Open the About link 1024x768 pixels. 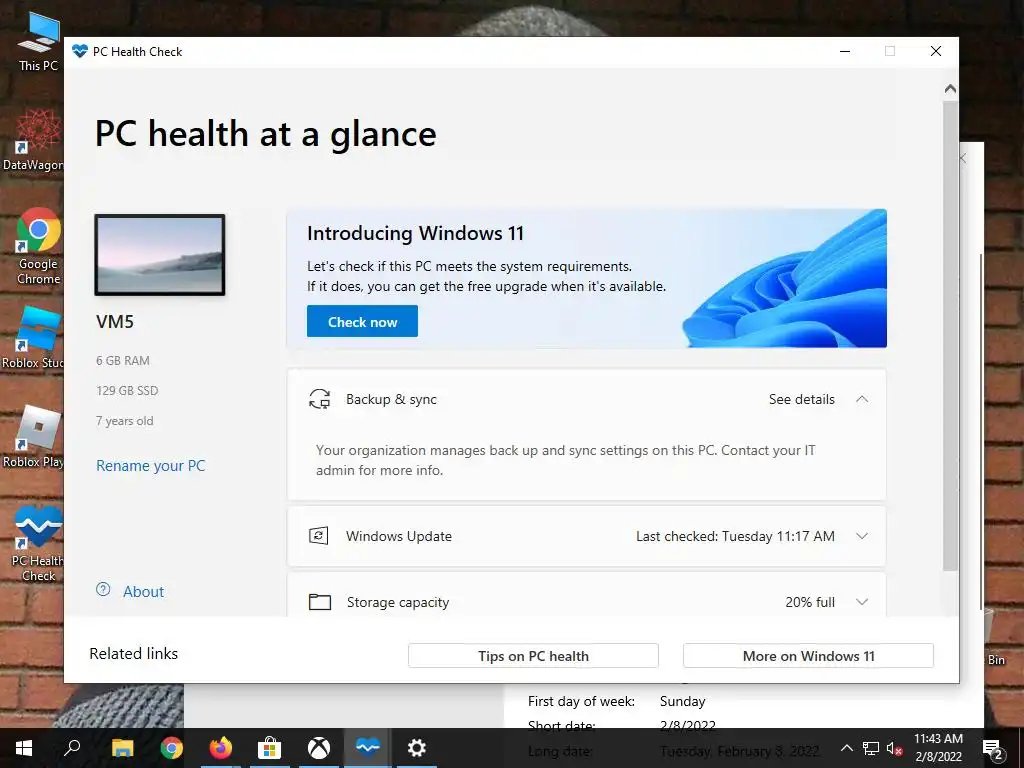point(144,592)
